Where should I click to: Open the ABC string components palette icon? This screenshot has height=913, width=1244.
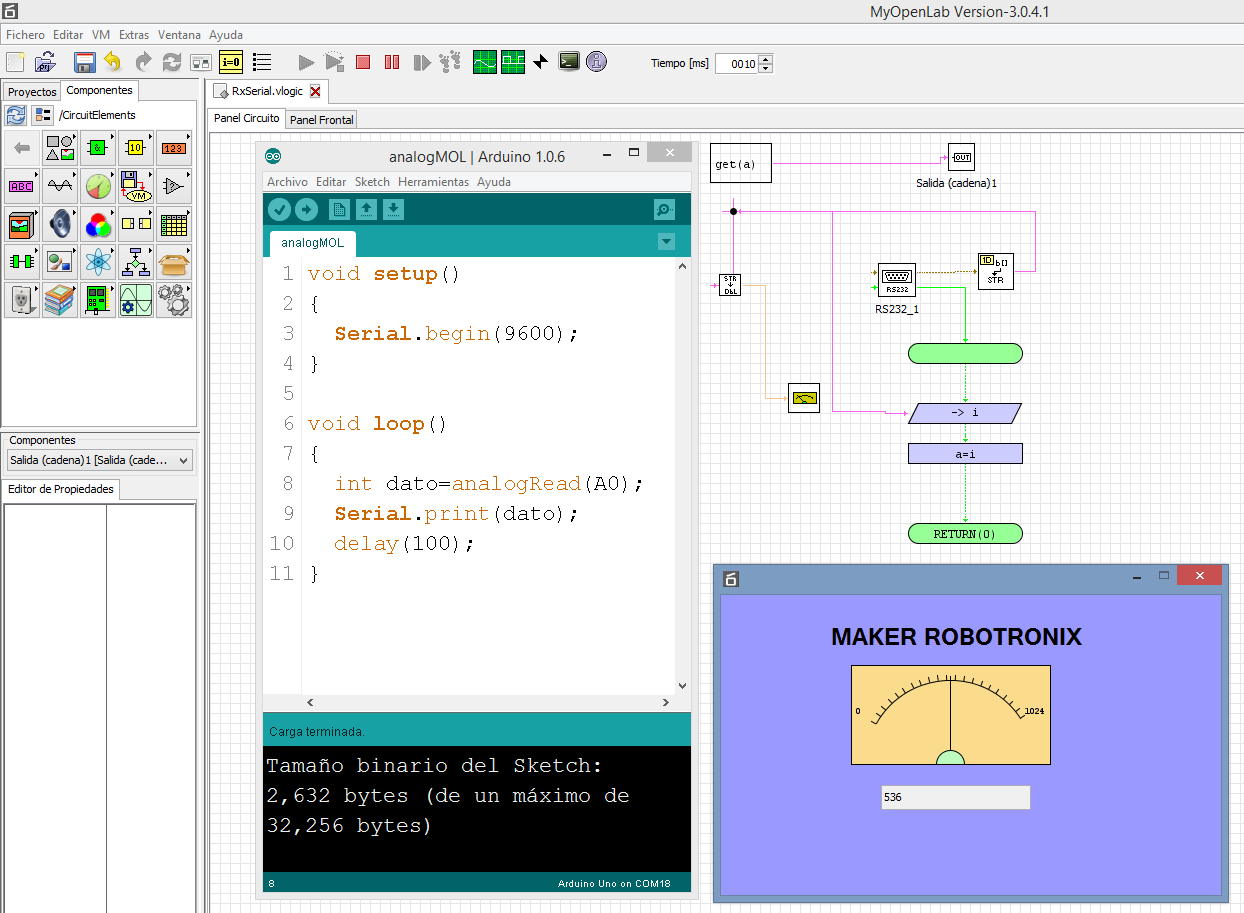pyautogui.click(x=22, y=185)
